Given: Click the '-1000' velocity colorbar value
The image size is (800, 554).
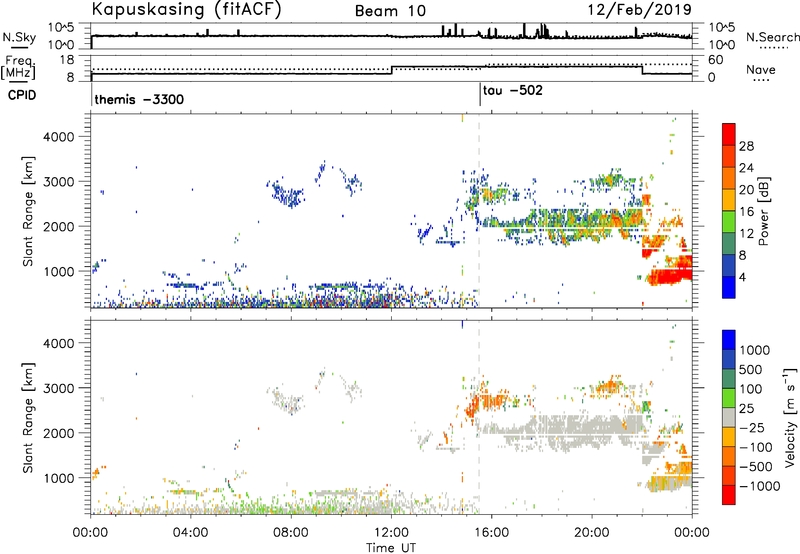Looking at the screenshot, I should tap(760, 486).
